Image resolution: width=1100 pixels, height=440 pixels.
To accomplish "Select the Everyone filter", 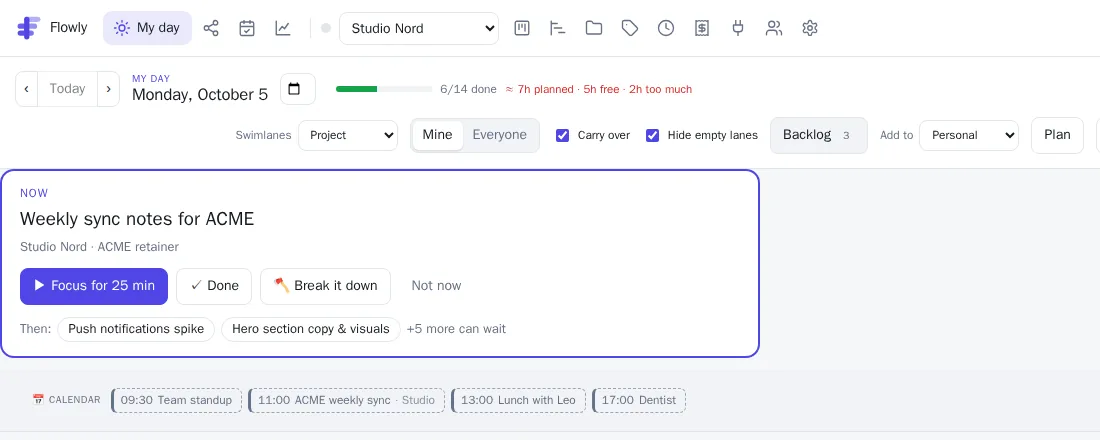I will coord(499,135).
